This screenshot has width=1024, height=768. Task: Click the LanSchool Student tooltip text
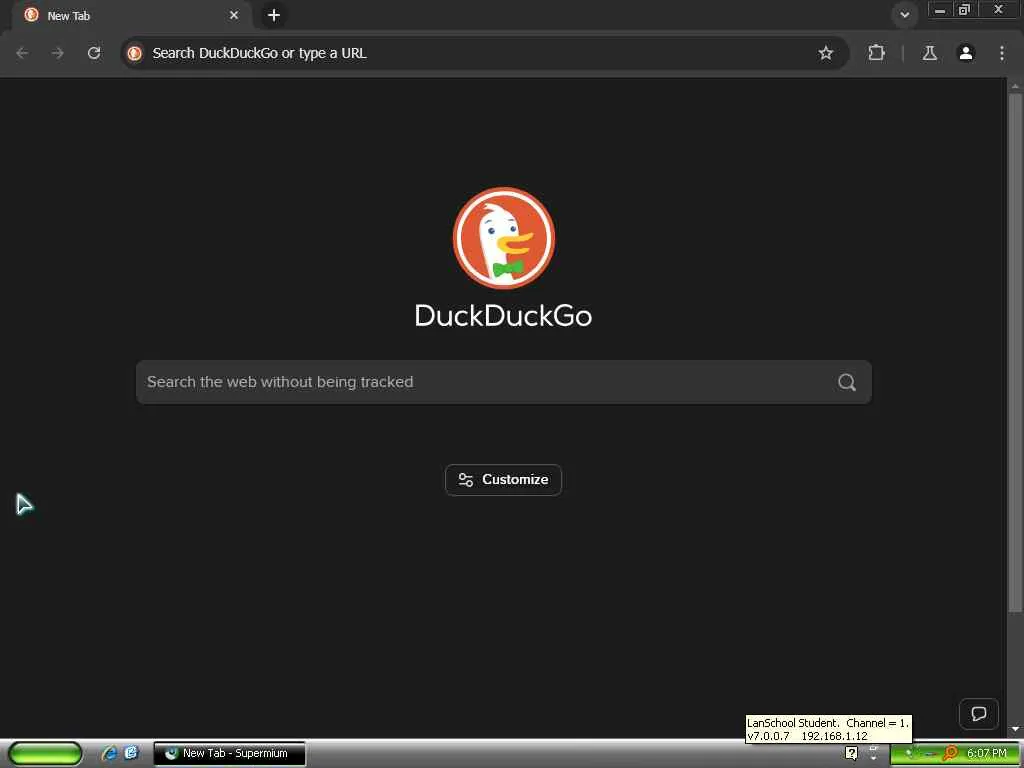tap(828, 729)
